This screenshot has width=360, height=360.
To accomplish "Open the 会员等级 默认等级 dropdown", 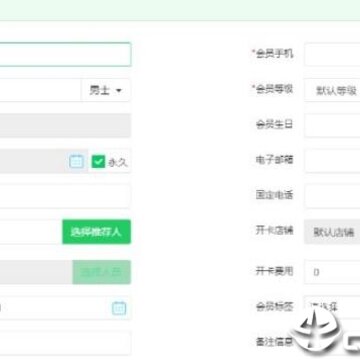I will coord(332,90).
